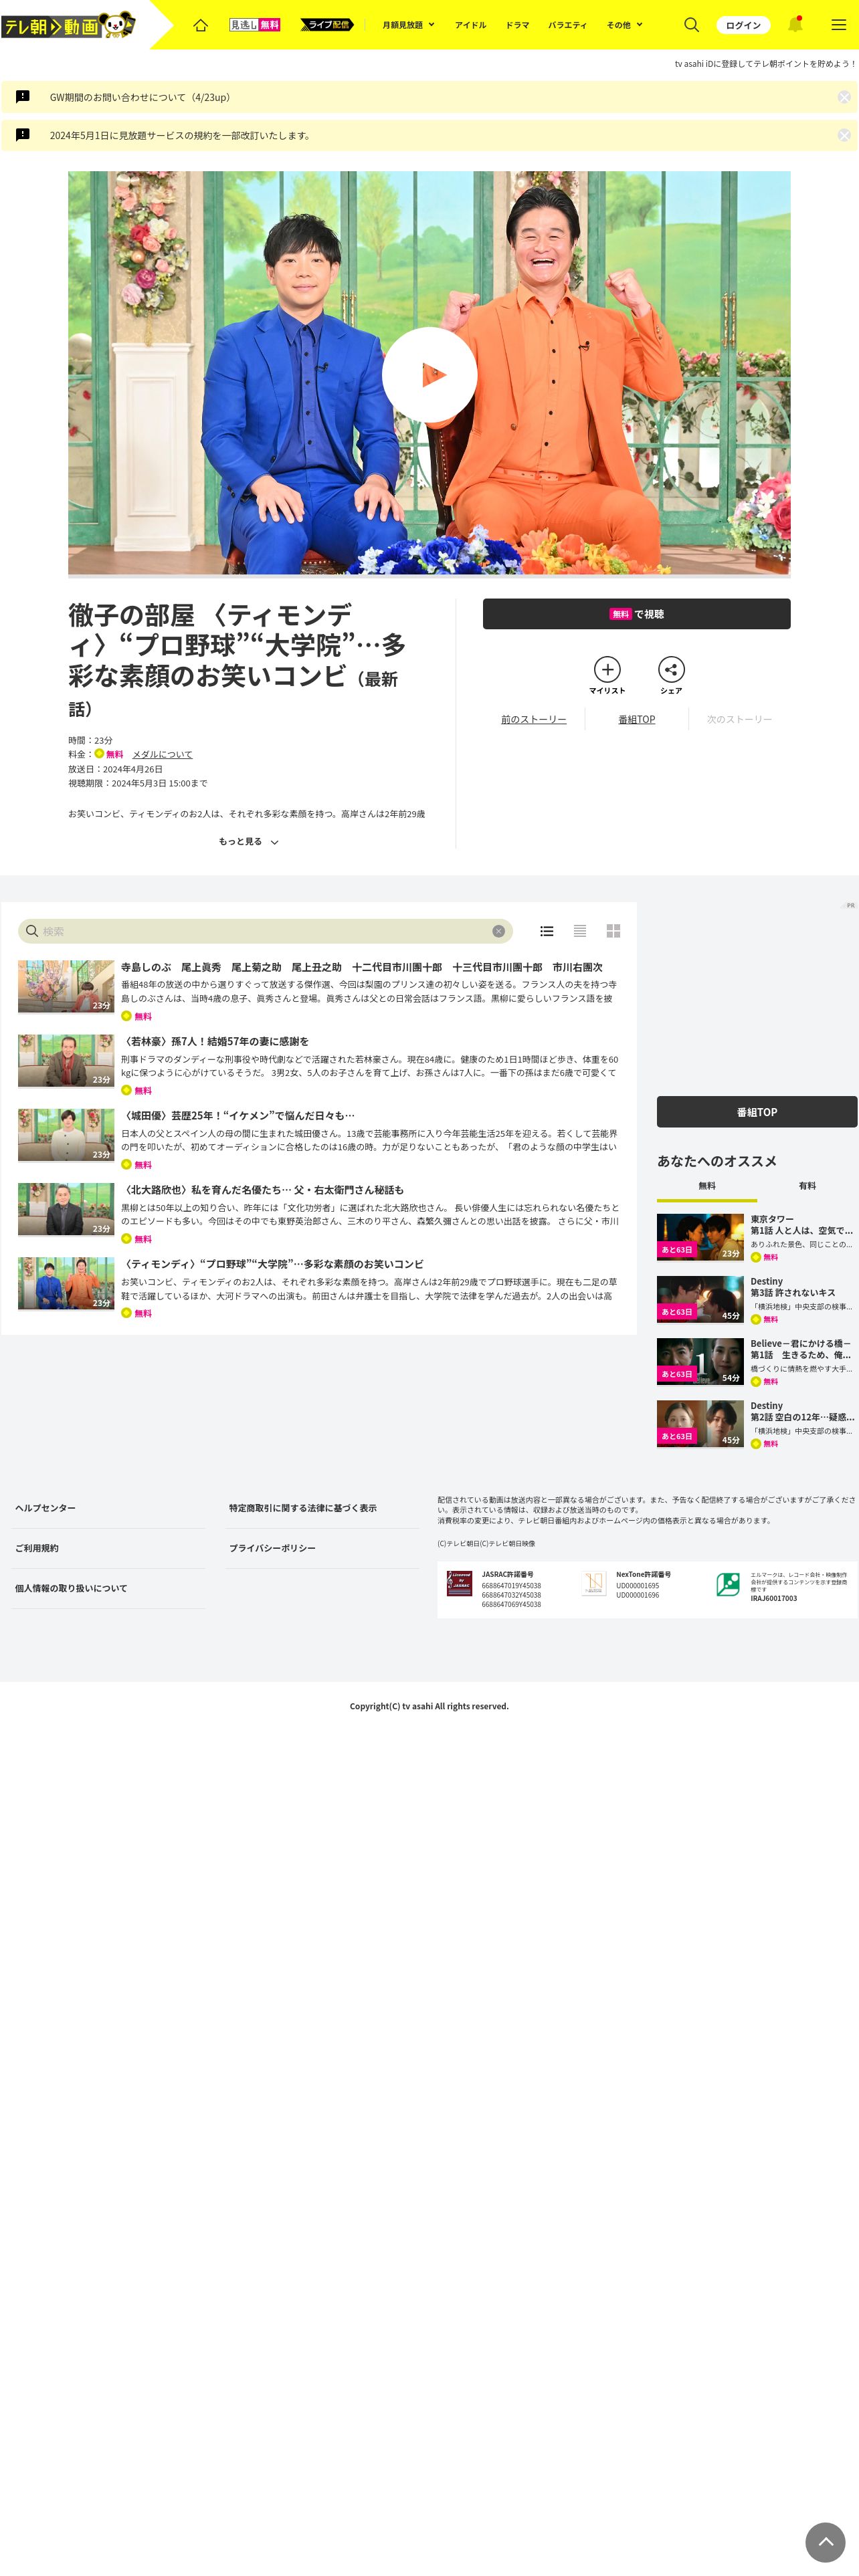This screenshot has width=859, height=2576.
Task: Open the バラエティ menu item
Action: [567, 25]
